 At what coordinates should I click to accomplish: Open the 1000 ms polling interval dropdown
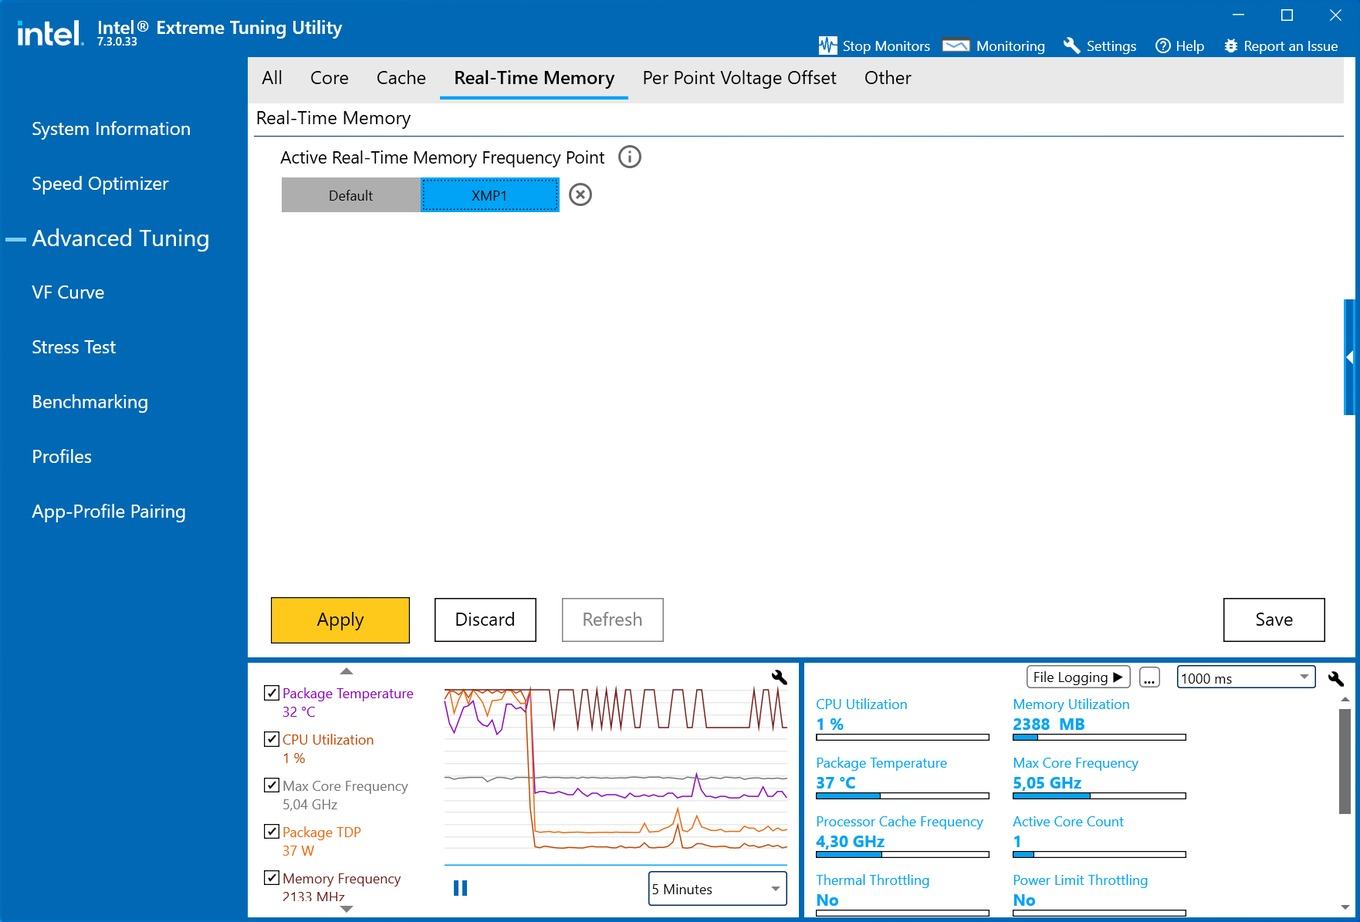point(1245,677)
